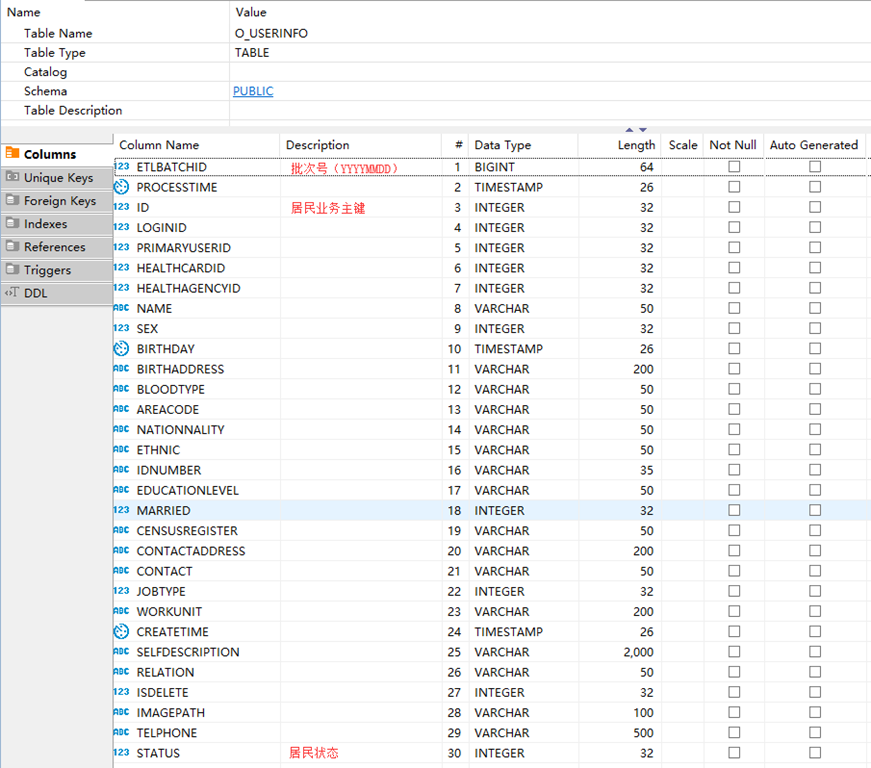The width and height of the screenshot is (871, 768).
Task: Toggle Auto Generated checkbox for IMAGEPATH
Action: (x=815, y=712)
